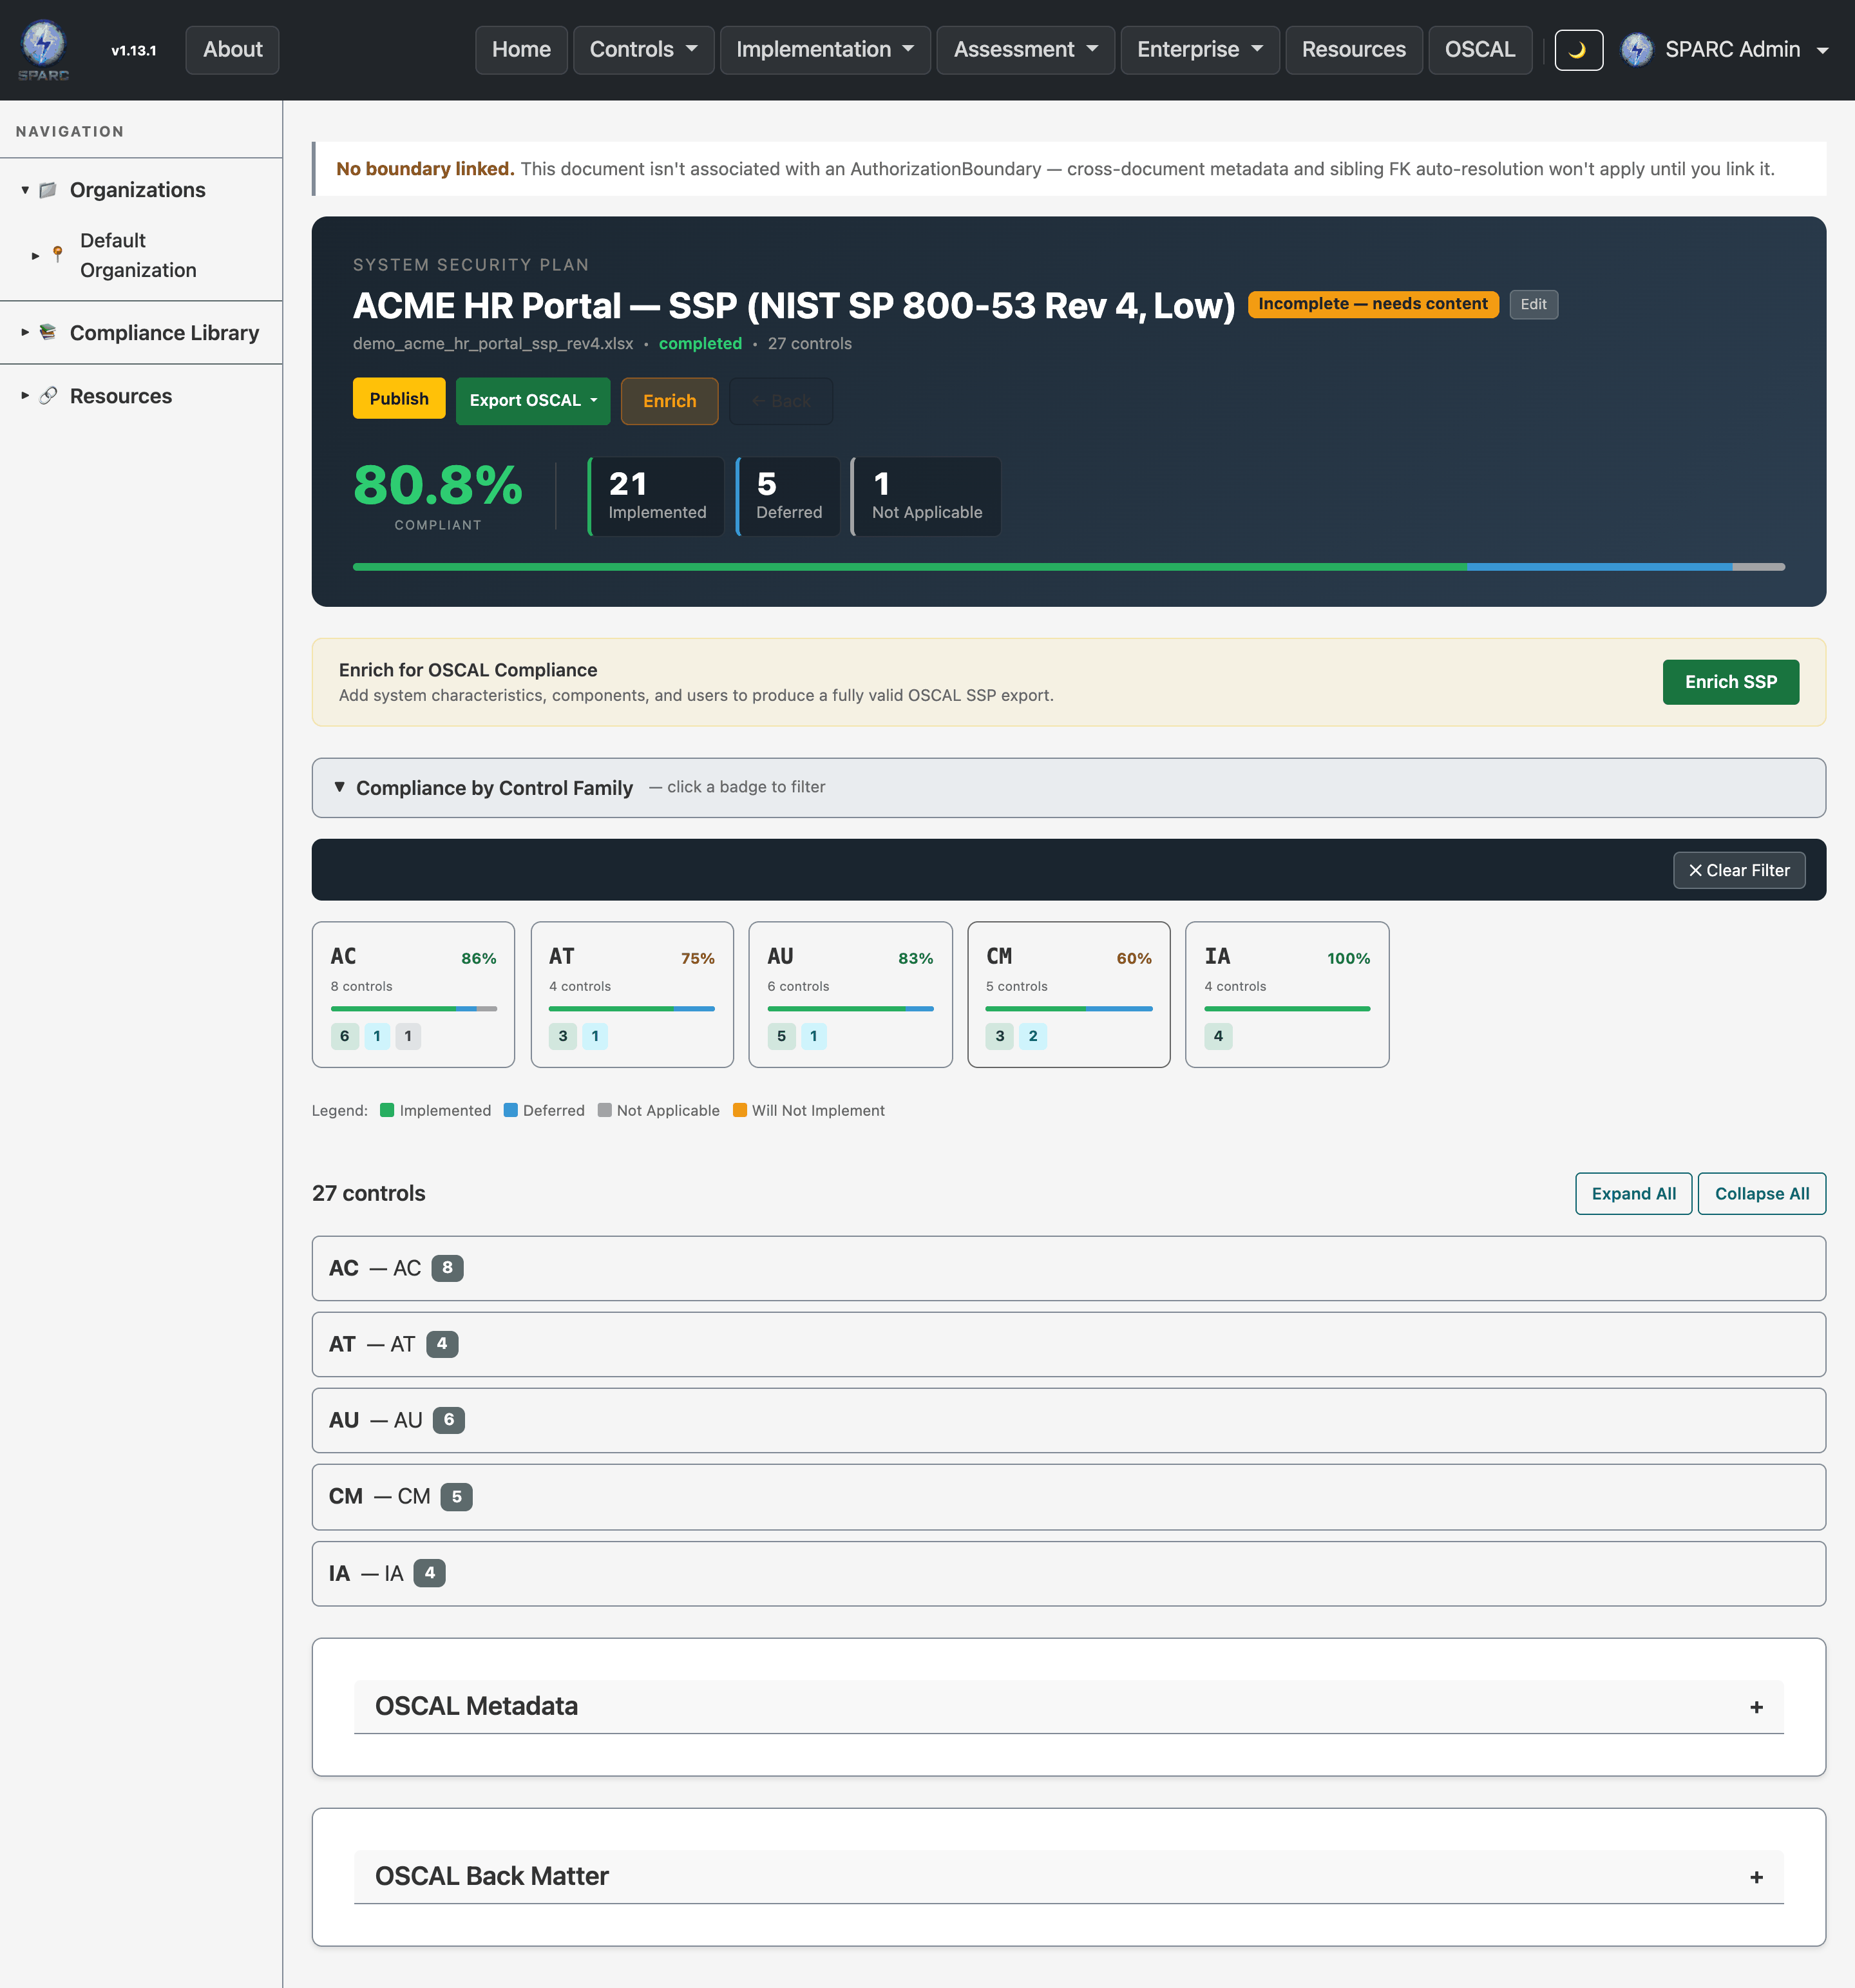
Task: Filter by the AU family card
Action: pos(850,994)
